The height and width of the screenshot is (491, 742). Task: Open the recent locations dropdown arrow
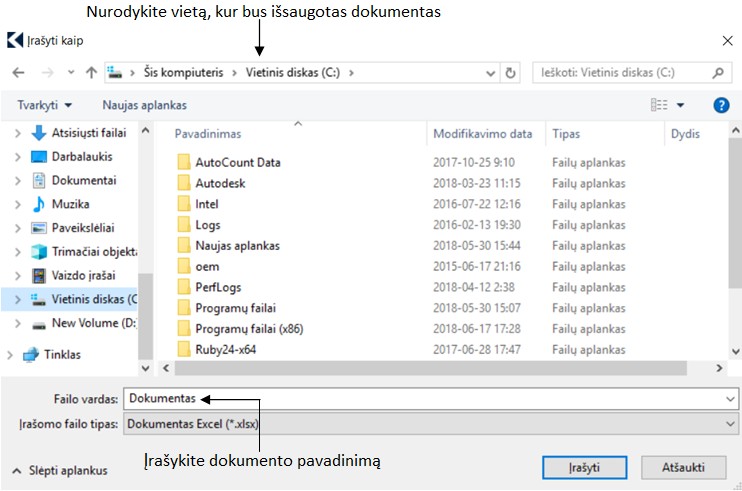coord(71,72)
